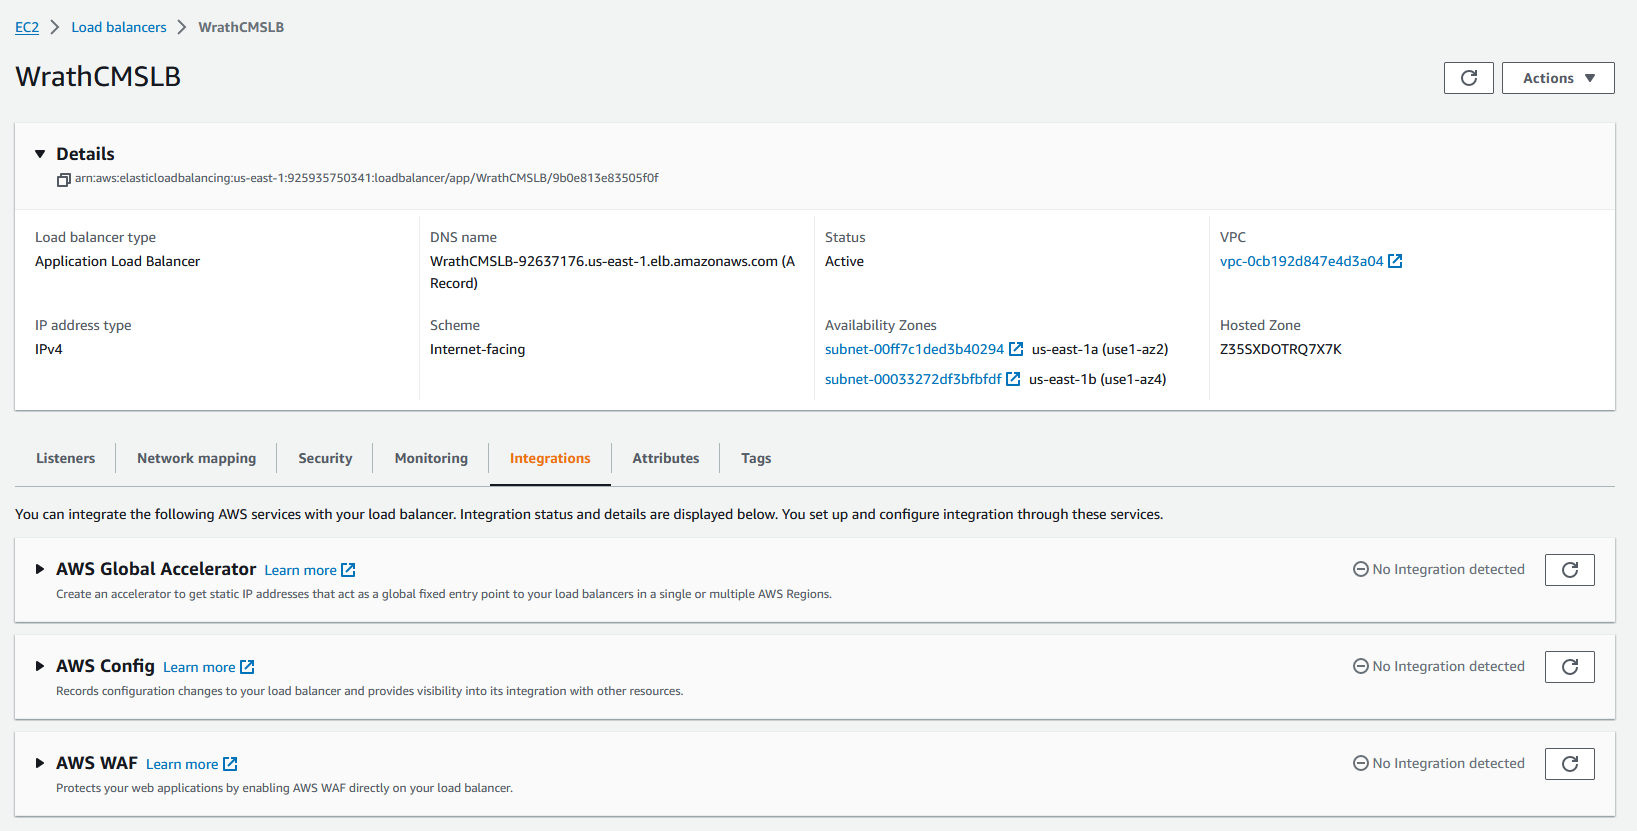Open the Actions dropdown menu
The image size is (1637, 831).
click(1557, 78)
